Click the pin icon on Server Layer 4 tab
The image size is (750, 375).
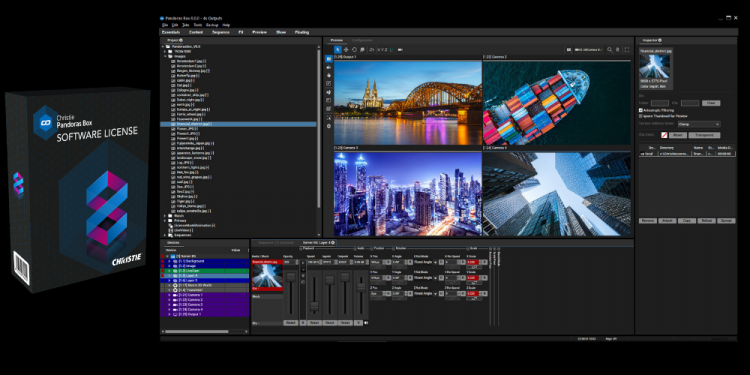333,243
